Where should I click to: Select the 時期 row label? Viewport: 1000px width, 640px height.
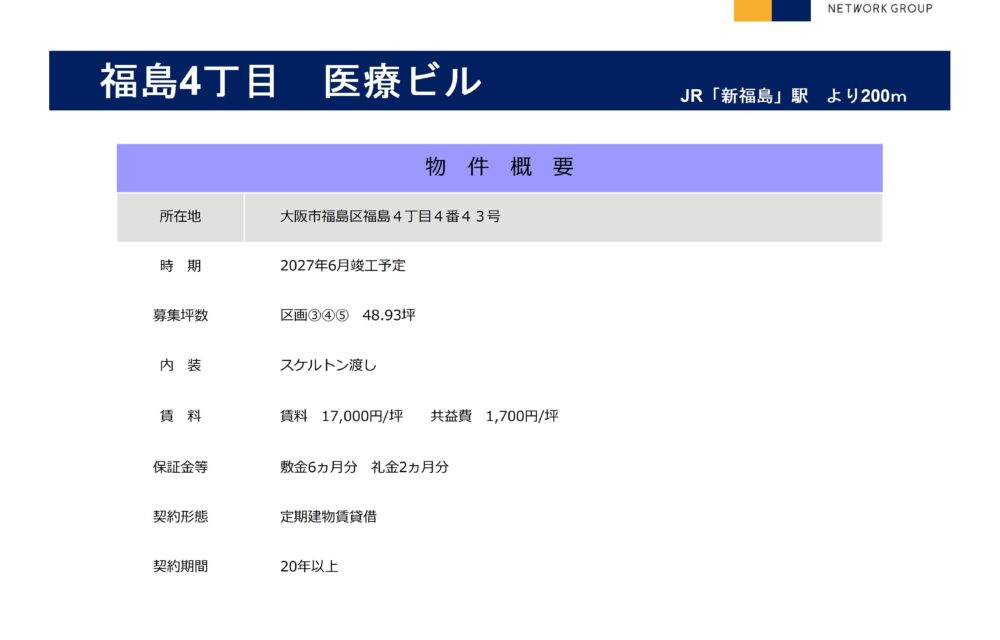180,266
